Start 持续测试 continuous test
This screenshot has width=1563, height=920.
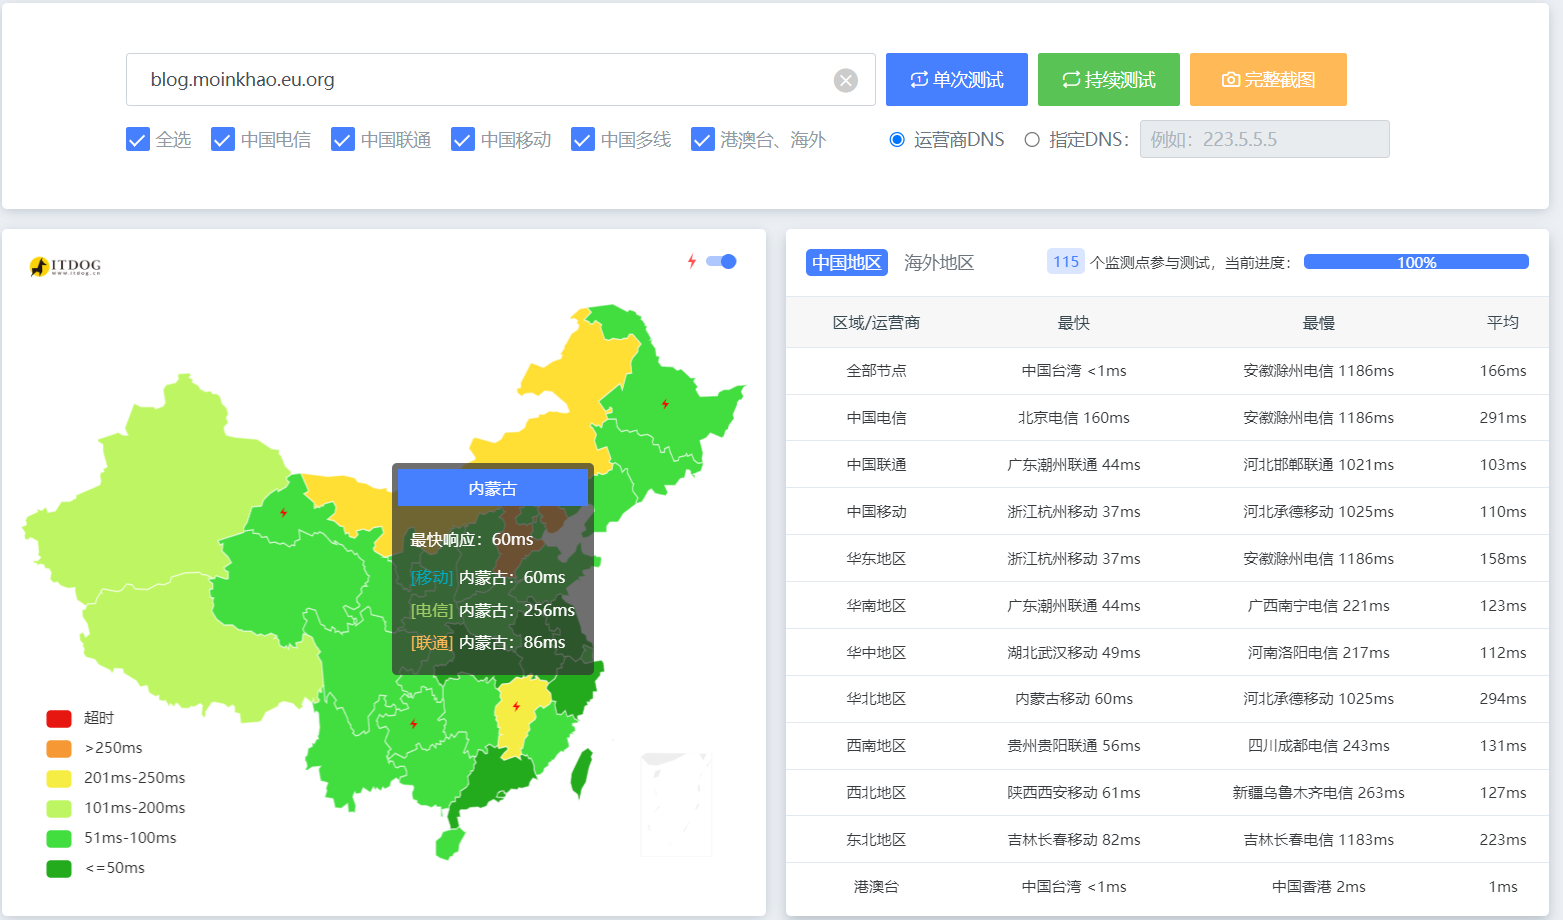coord(1109,79)
